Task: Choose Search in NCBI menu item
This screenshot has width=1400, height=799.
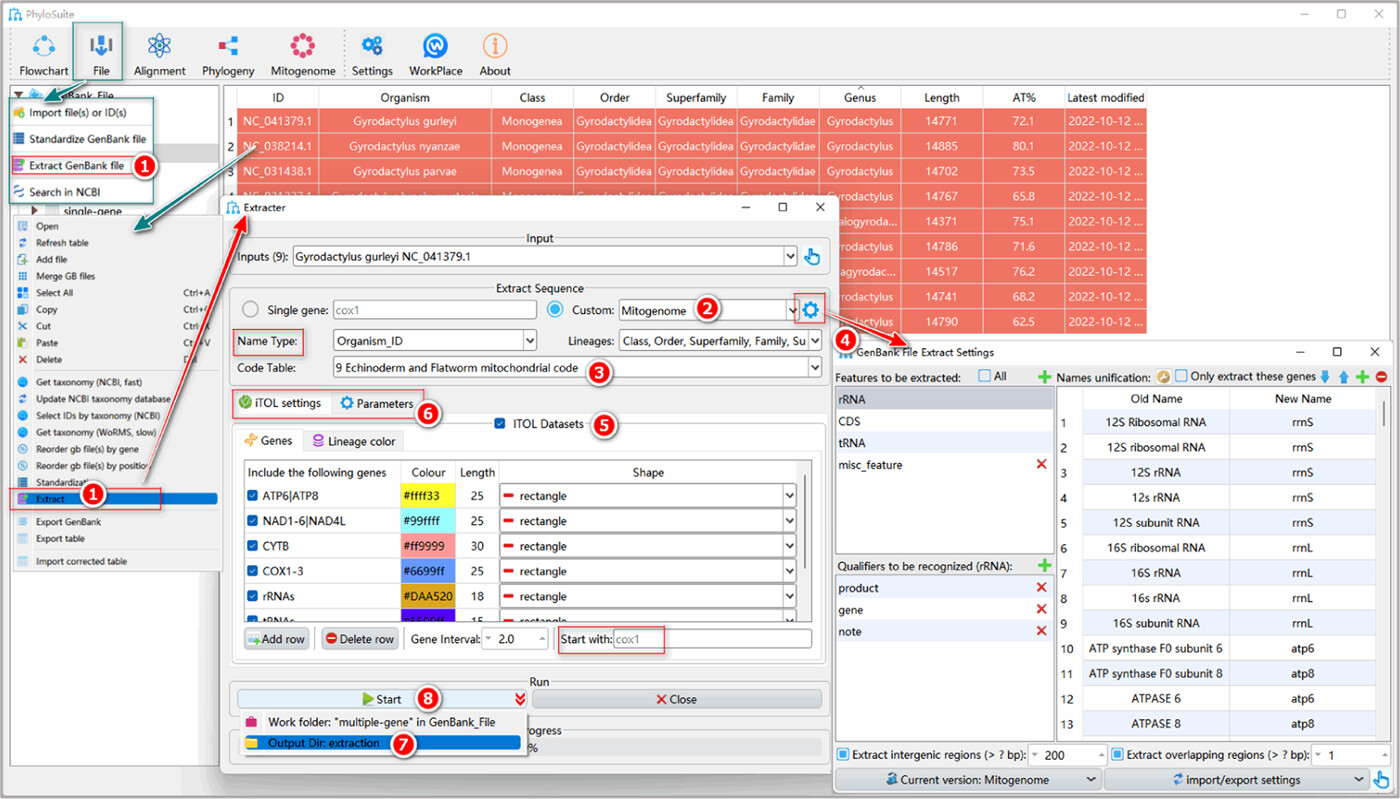Action: (x=64, y=192)
